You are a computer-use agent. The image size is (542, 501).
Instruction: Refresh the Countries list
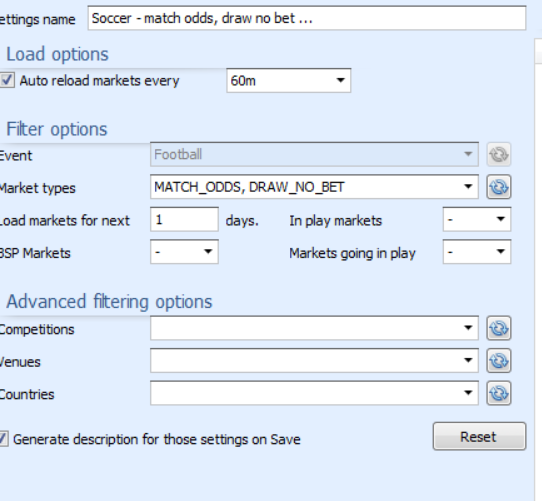point(498,393)
